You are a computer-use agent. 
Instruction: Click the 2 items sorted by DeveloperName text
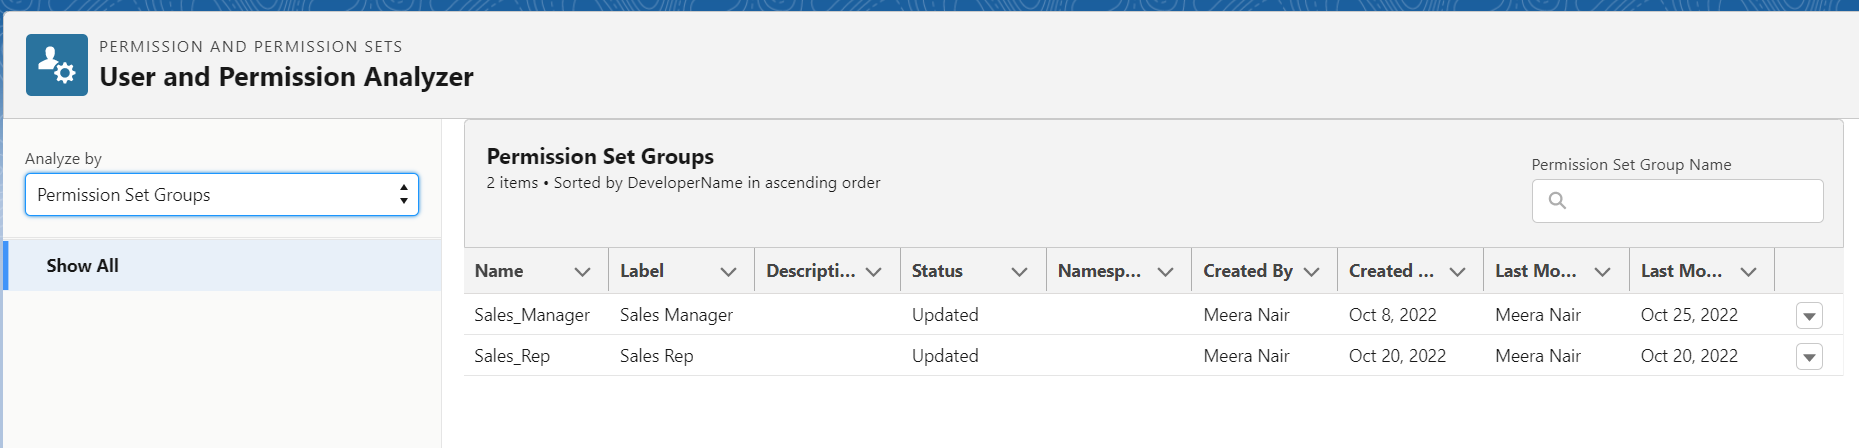pos(684,183)
